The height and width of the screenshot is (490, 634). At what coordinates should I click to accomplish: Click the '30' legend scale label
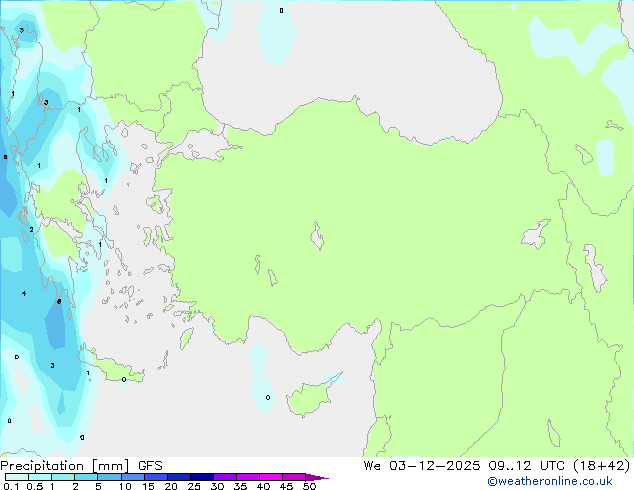tap(217, 486)
